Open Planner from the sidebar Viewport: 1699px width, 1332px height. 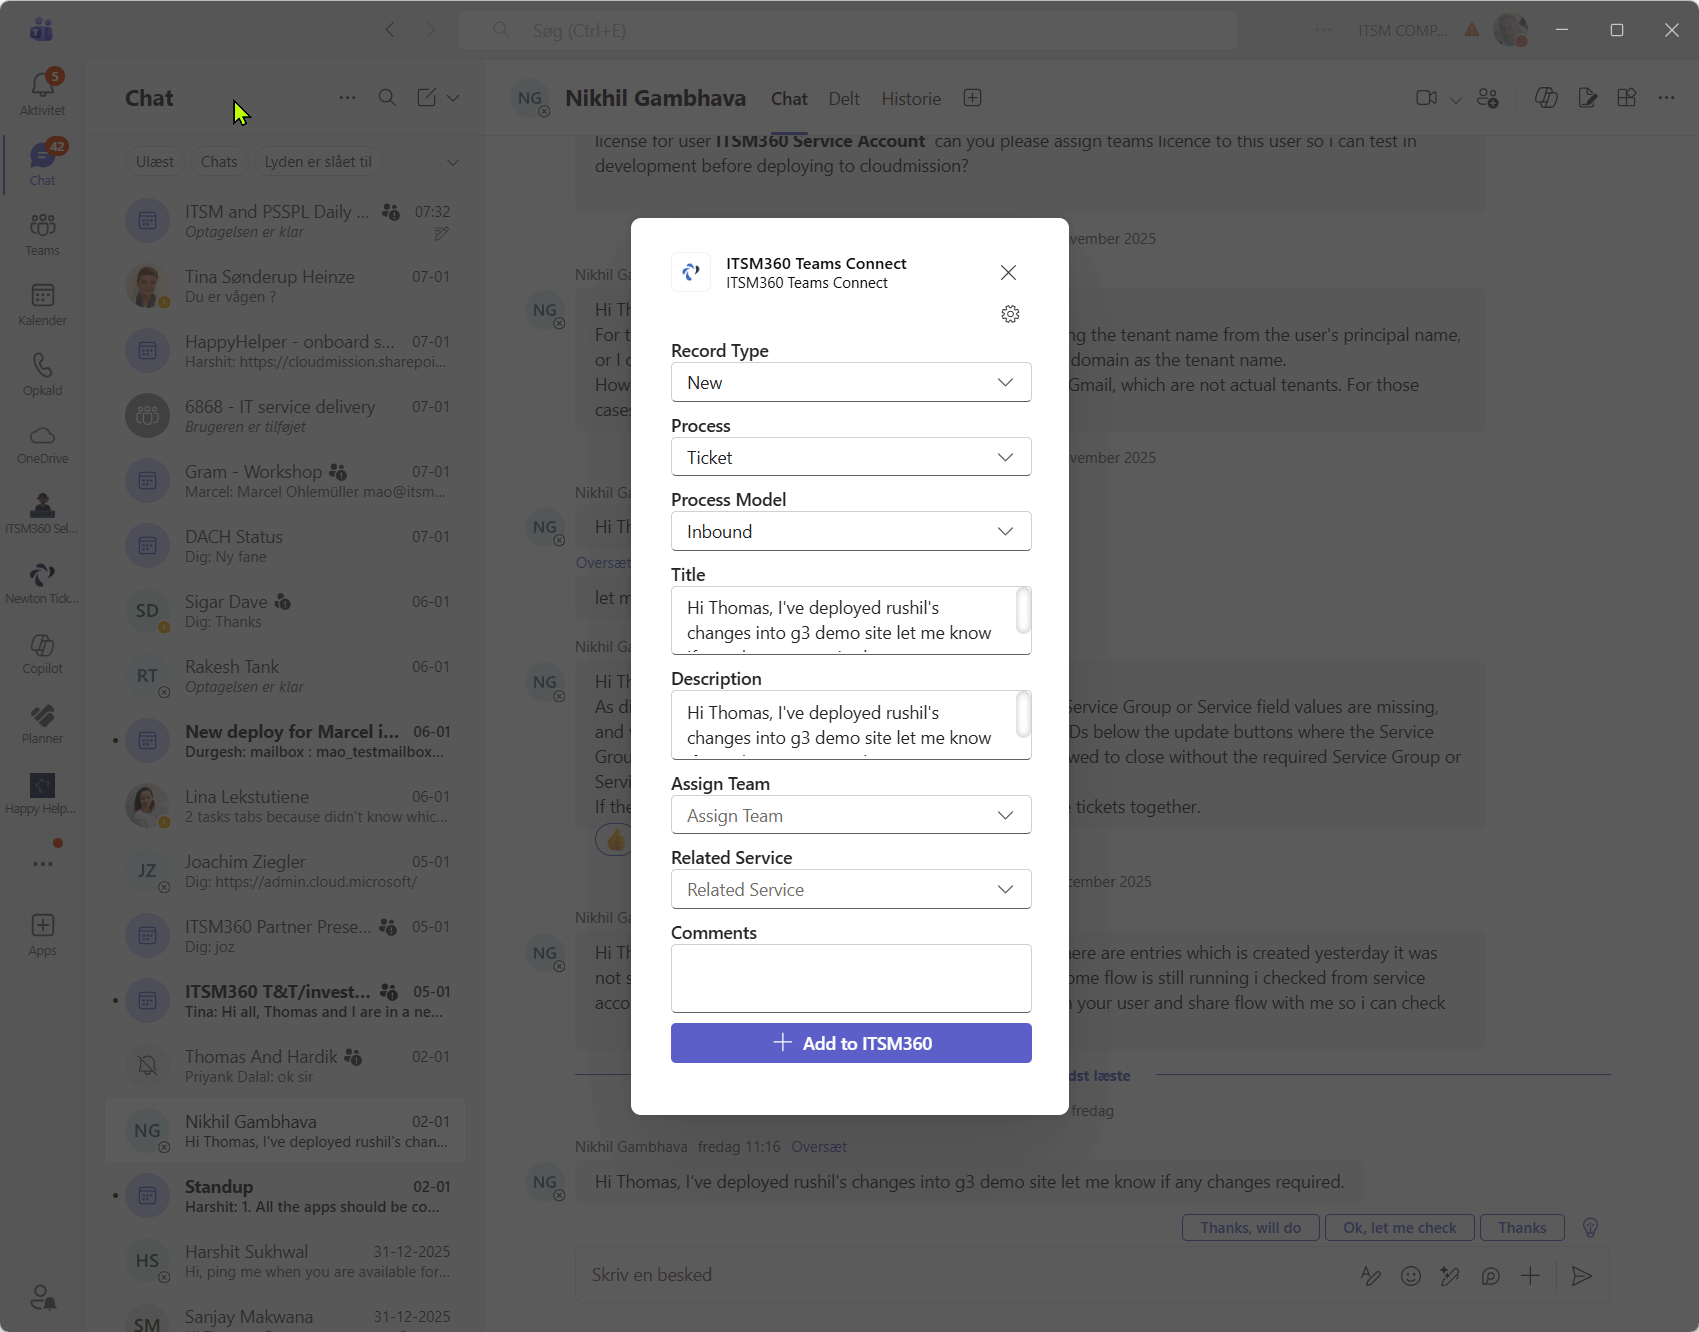click(42, 722)
